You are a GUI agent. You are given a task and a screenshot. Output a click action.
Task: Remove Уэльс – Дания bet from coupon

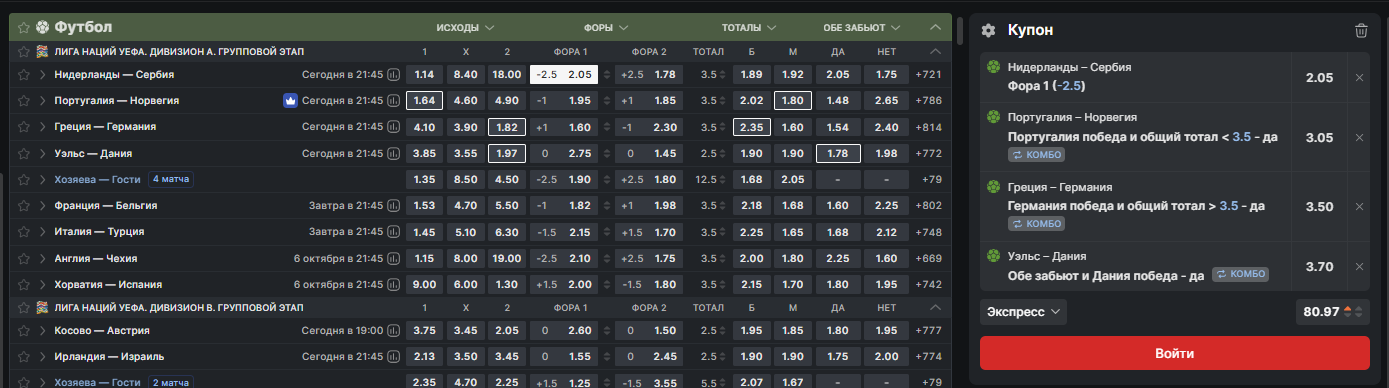tap(1358, 267)
